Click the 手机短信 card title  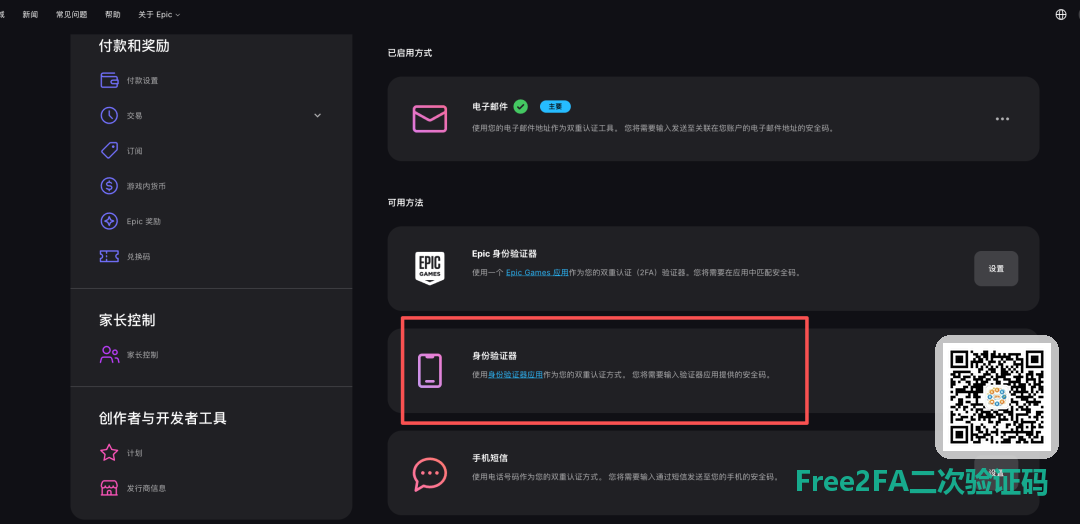pyautogui.click(x=490, y=458)
